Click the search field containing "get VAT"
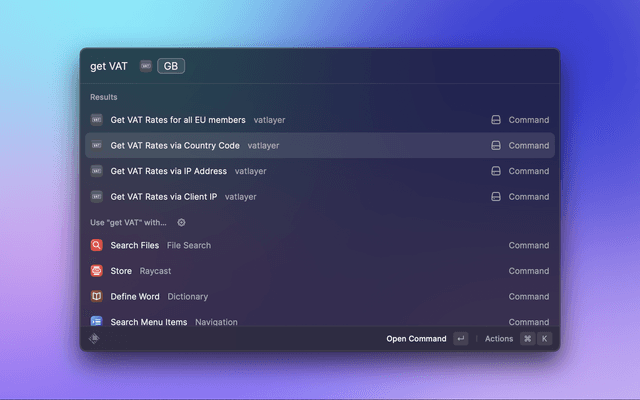The image size is (640, 400). click(109, 66)
